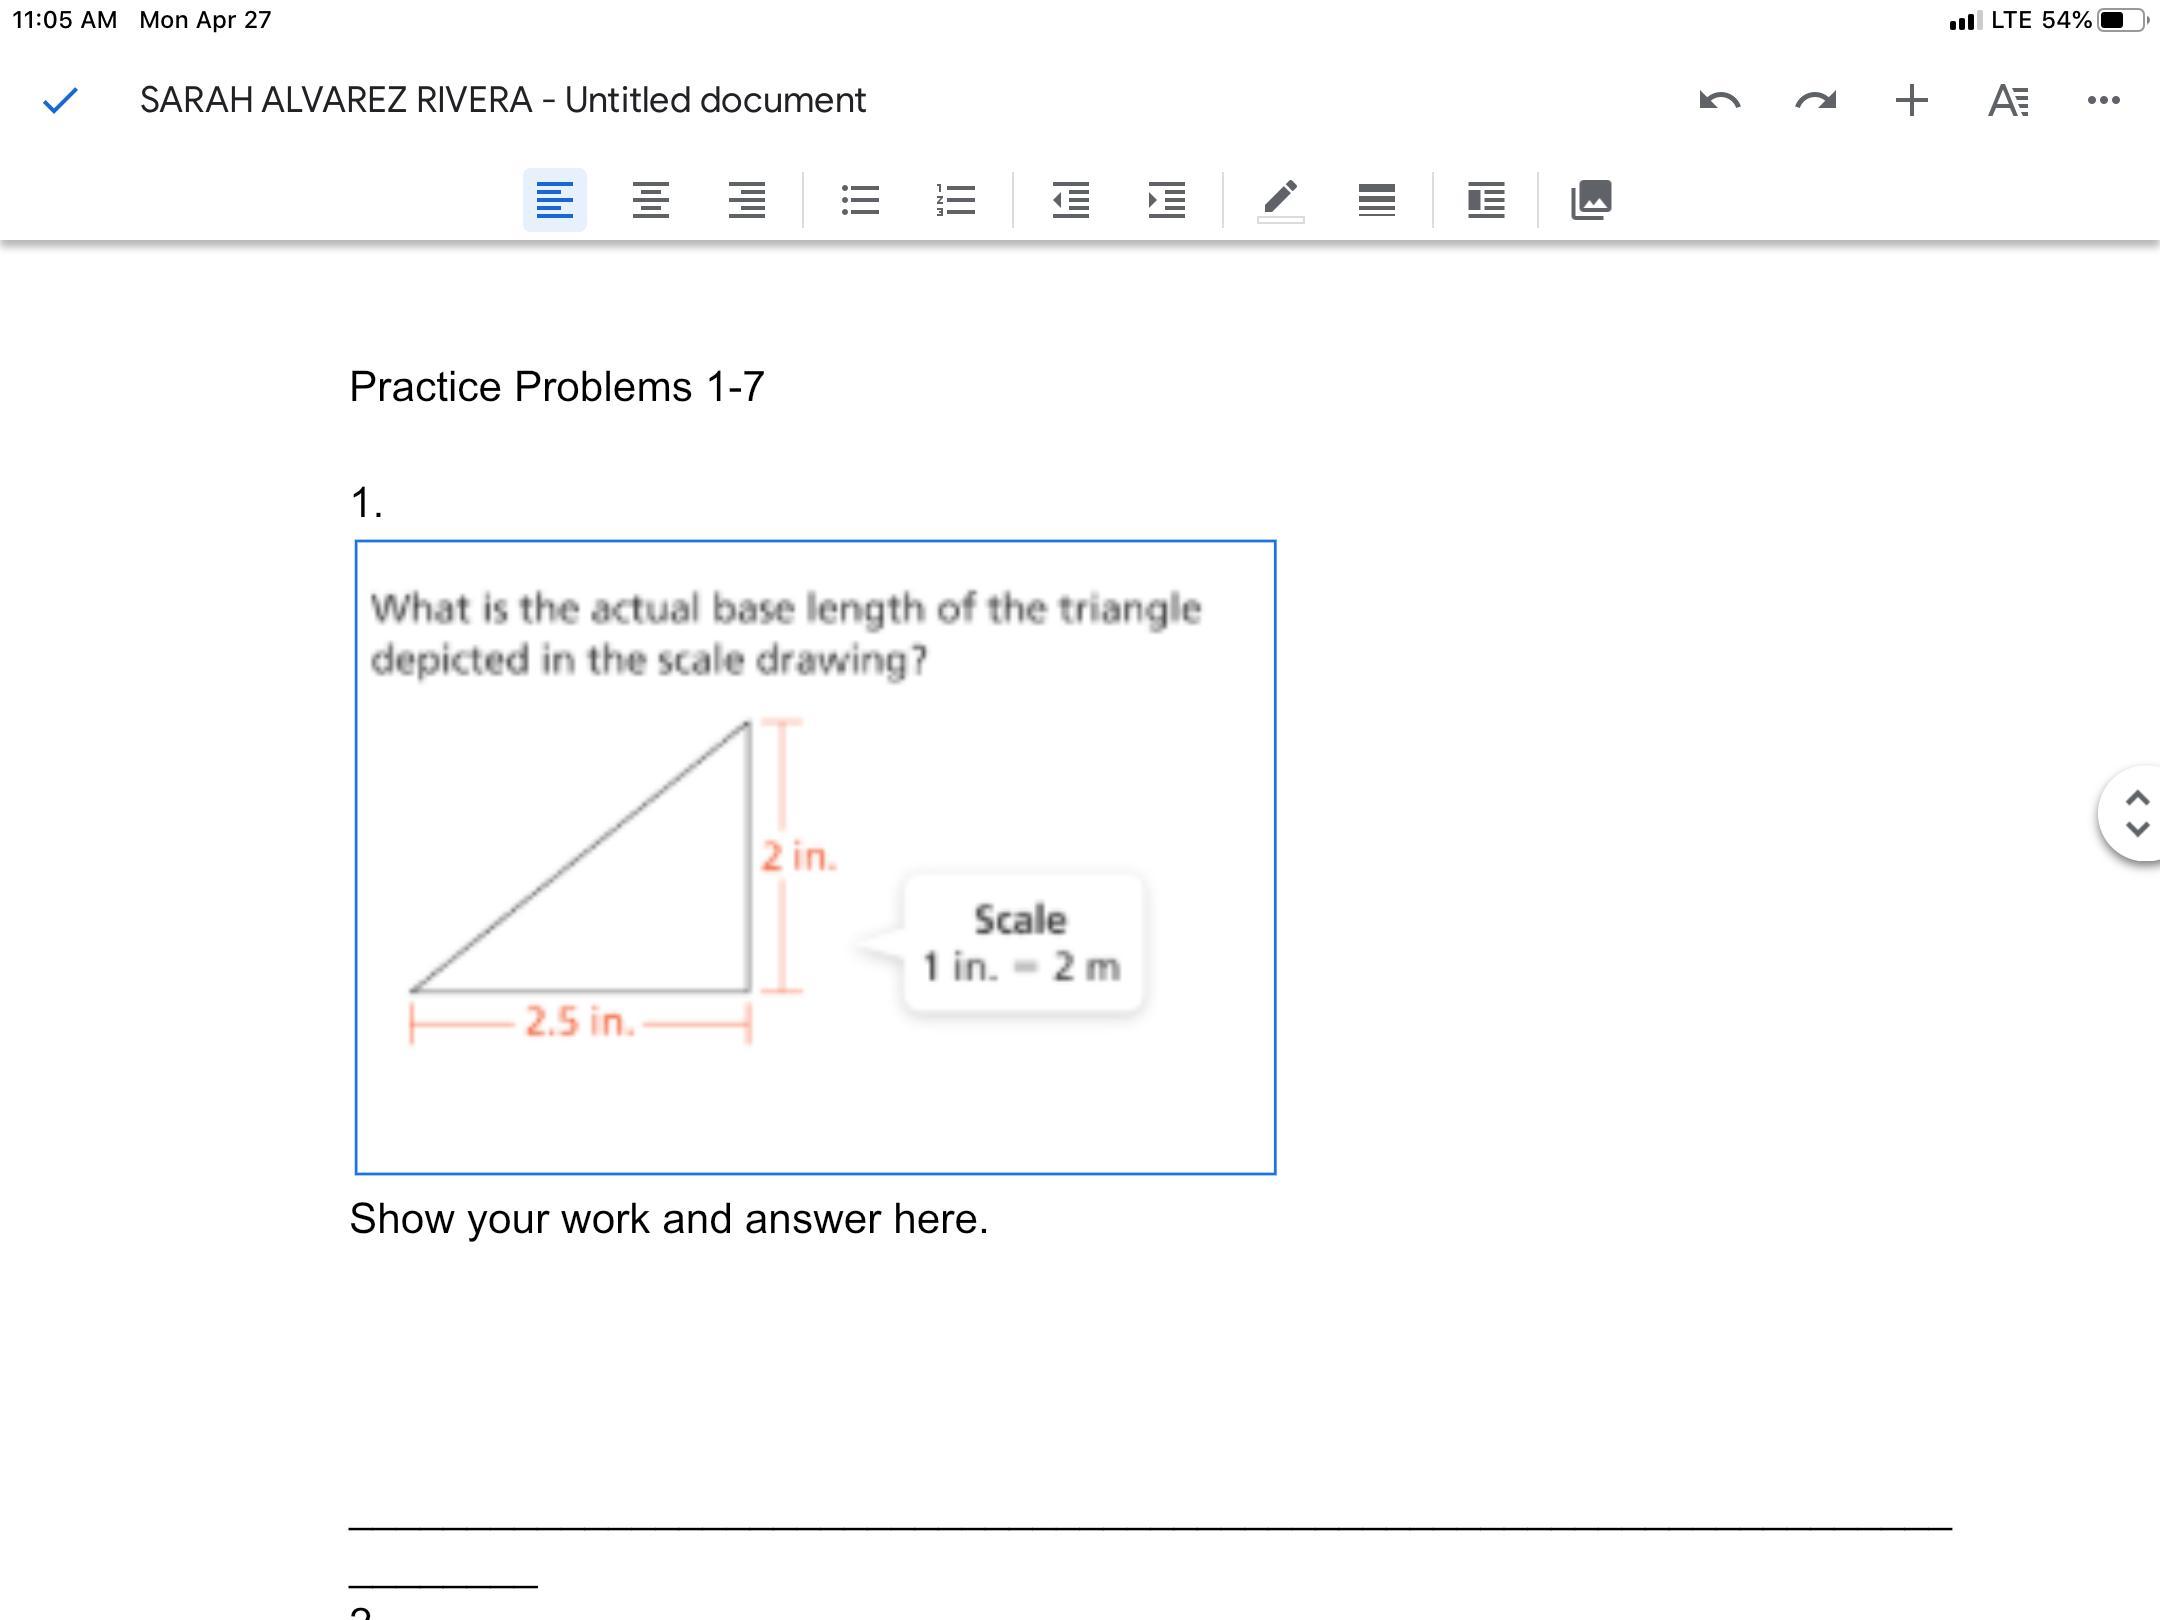Open the text formatting panel

pyautogui.click(x=2007, y=100)
